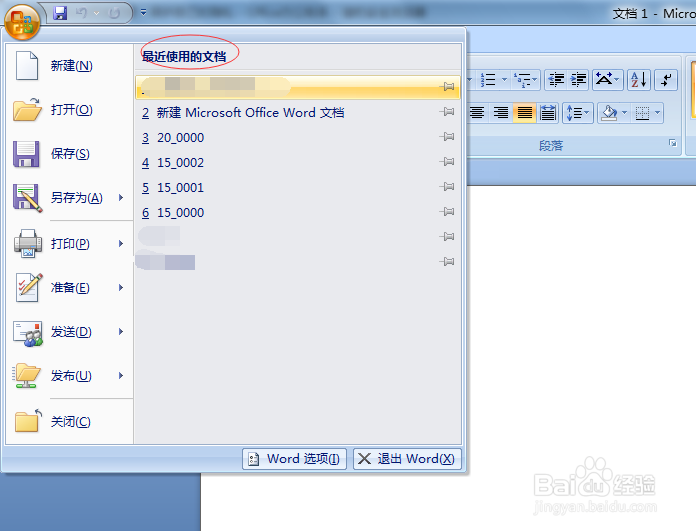
Task: Open the 段落 dialog launcher
Action: pos(672,143)
